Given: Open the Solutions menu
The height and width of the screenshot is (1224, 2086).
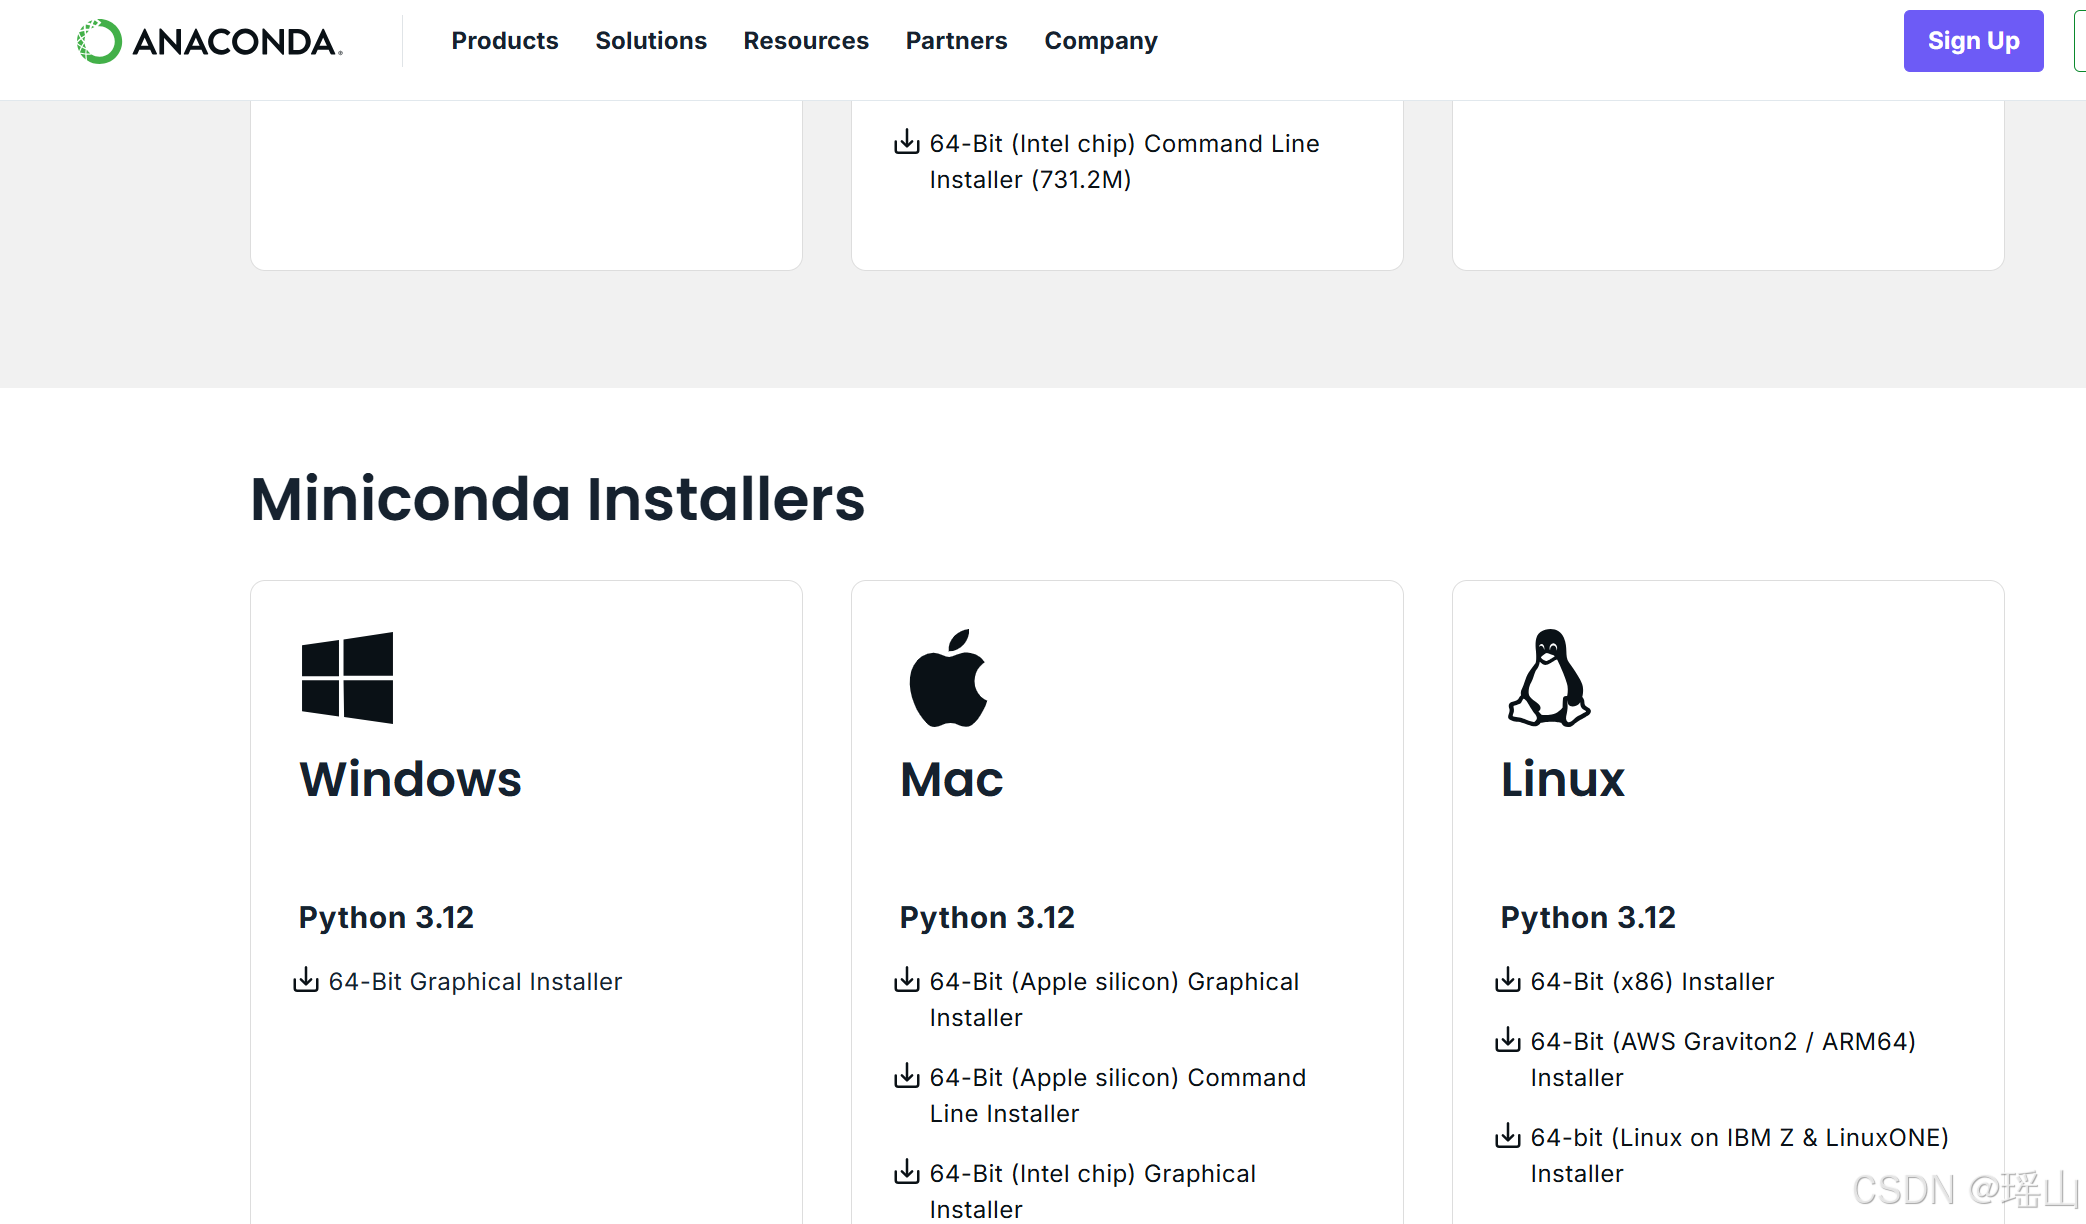Looking at the screenshot, I should (x=650, y=41).
